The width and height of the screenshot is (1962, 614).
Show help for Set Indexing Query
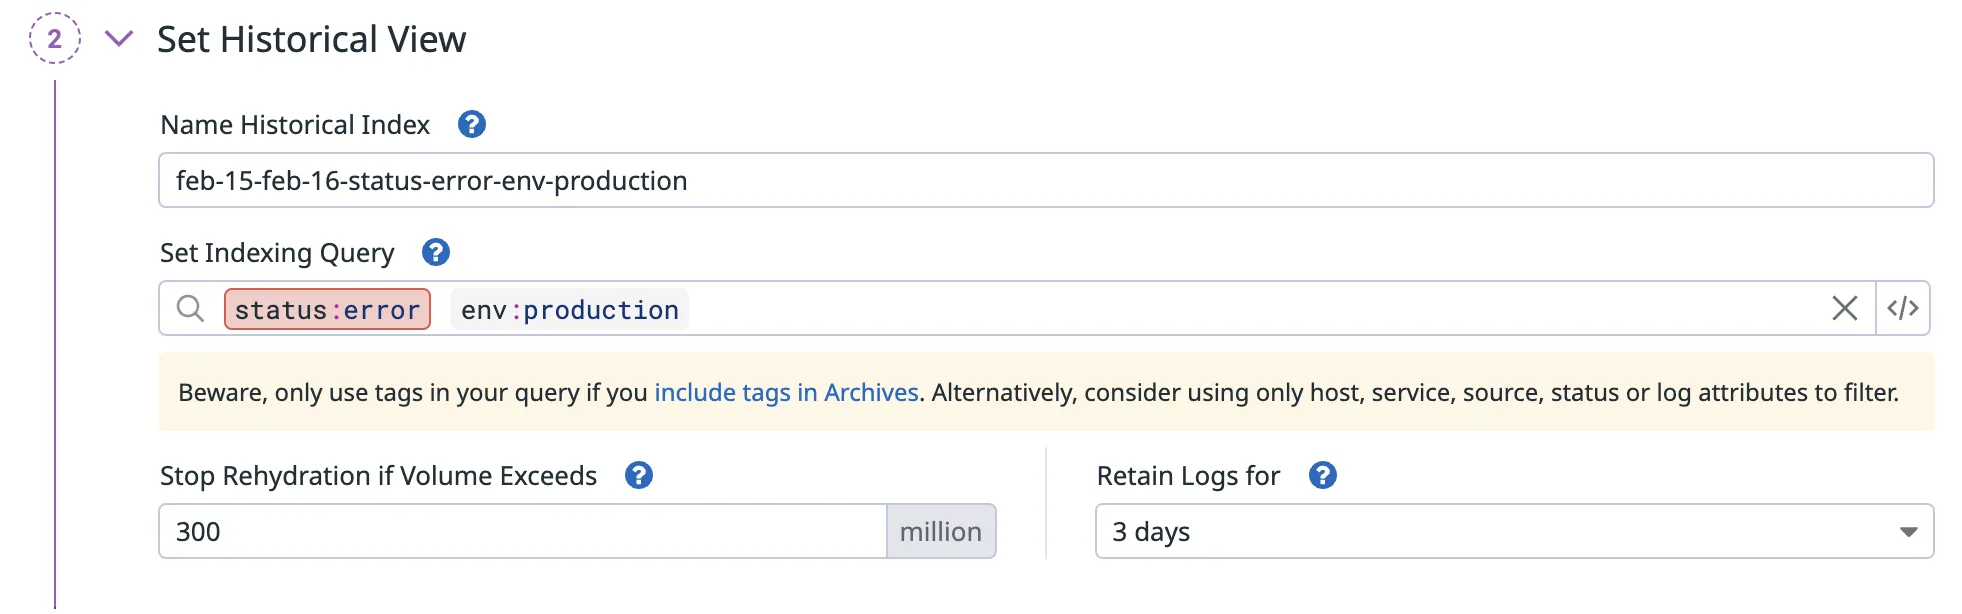[x=436, y=253]
